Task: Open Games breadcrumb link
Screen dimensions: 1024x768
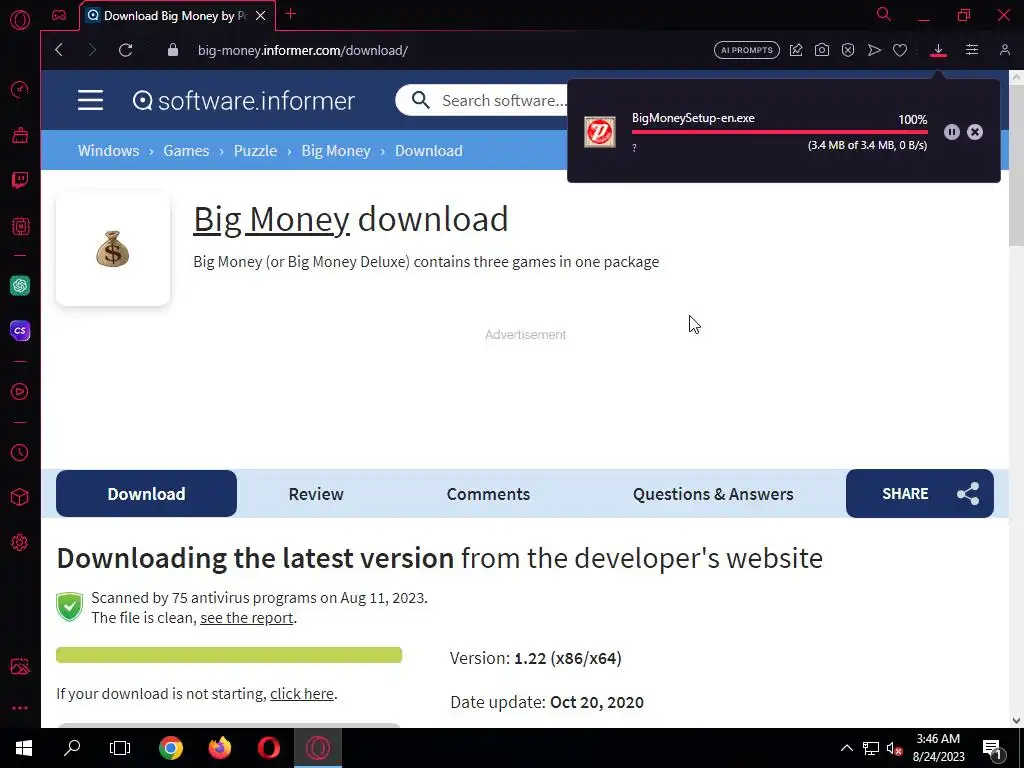Action: point(186,150)
